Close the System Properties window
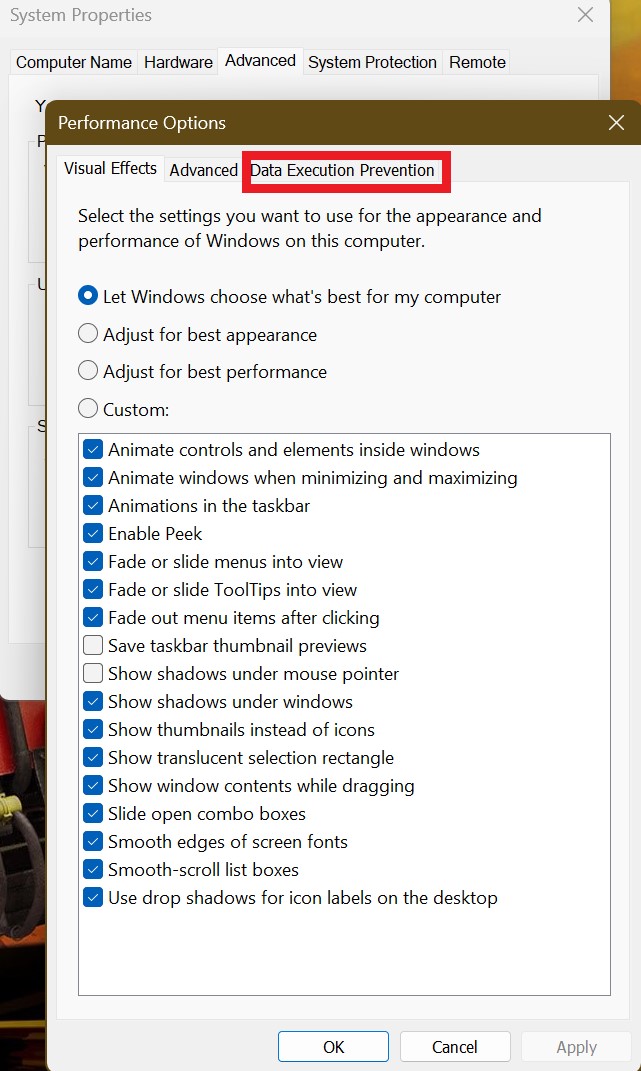 coord(585,15)
